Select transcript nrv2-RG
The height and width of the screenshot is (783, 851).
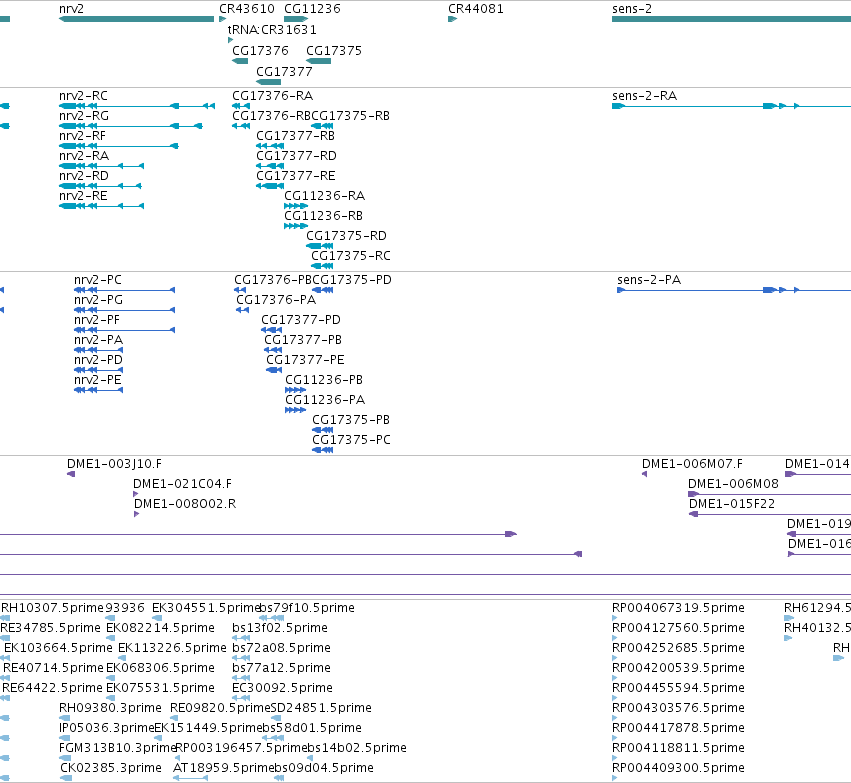pos(84,116)
